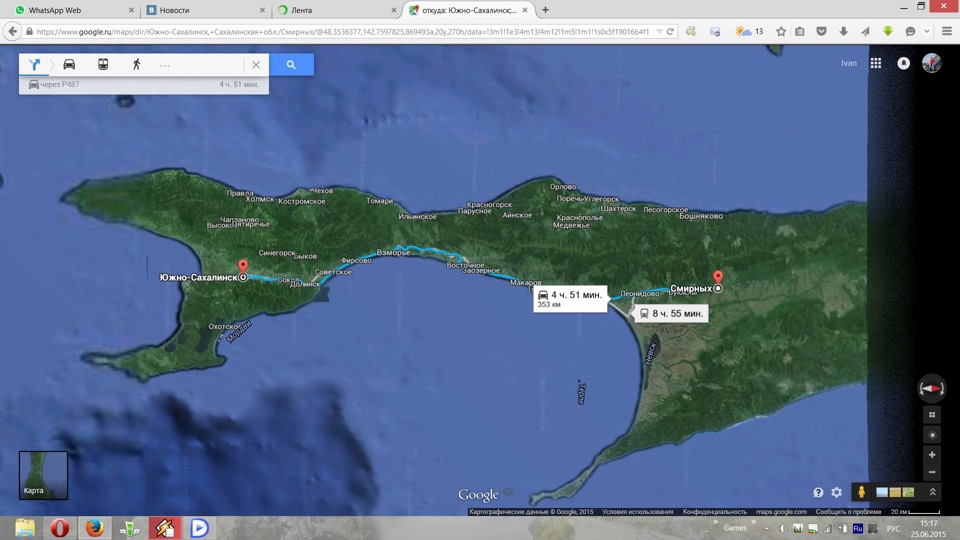Viewport: 960px width, 540px height.
Task: Toggle tilt view grid button
Action: [932, 414]
